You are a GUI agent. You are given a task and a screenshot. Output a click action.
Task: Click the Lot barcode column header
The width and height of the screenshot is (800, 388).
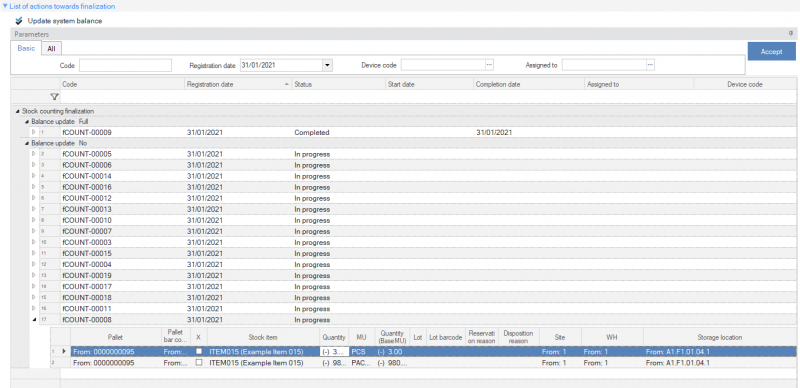tap(445, 337)
